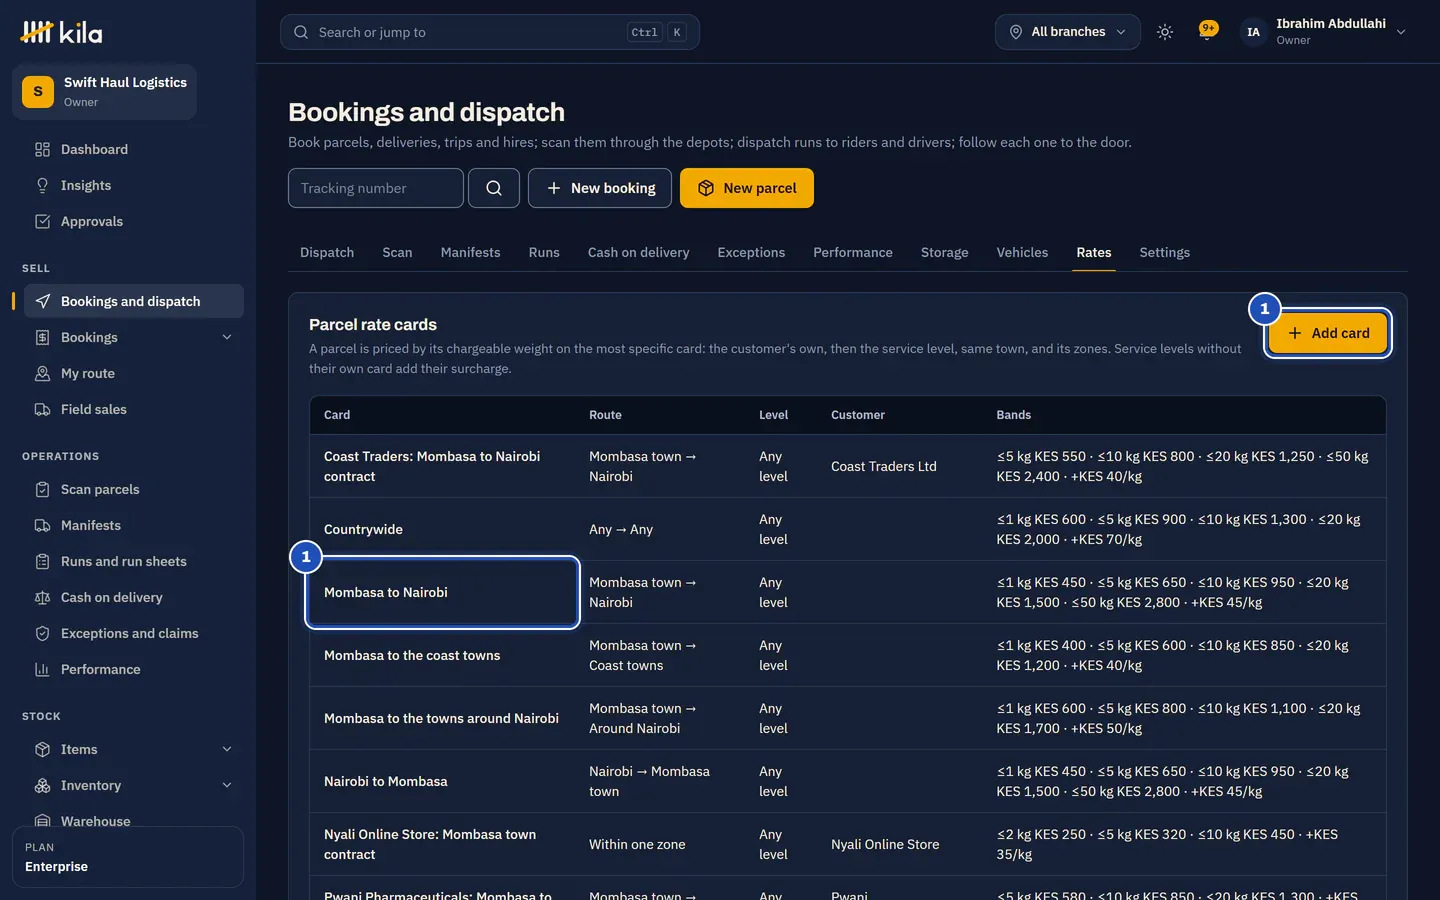Open Cash on delivery in sidebar
This screenshot has width=1440, height=900.
point(133,597)
